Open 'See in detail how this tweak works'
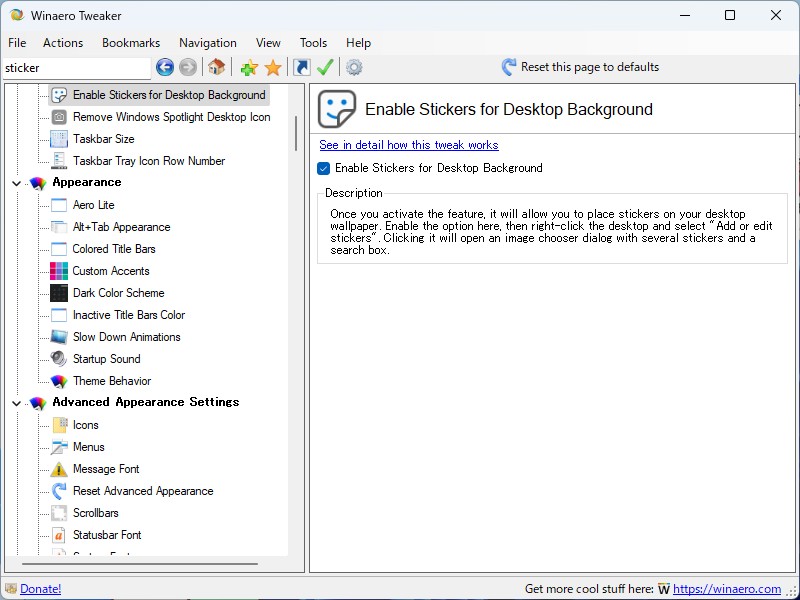The width and height of the screenshot is (800, 600). tap(409, 145)
